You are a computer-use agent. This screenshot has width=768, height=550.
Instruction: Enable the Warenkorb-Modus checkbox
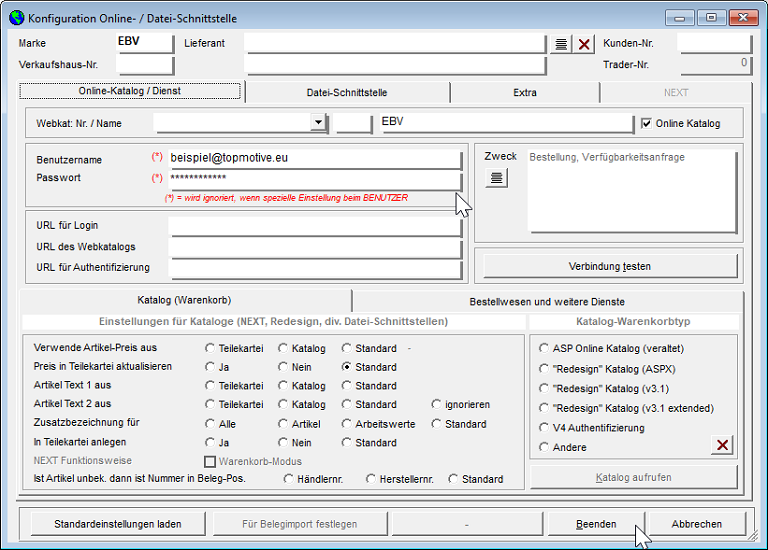tap(210, 461)
